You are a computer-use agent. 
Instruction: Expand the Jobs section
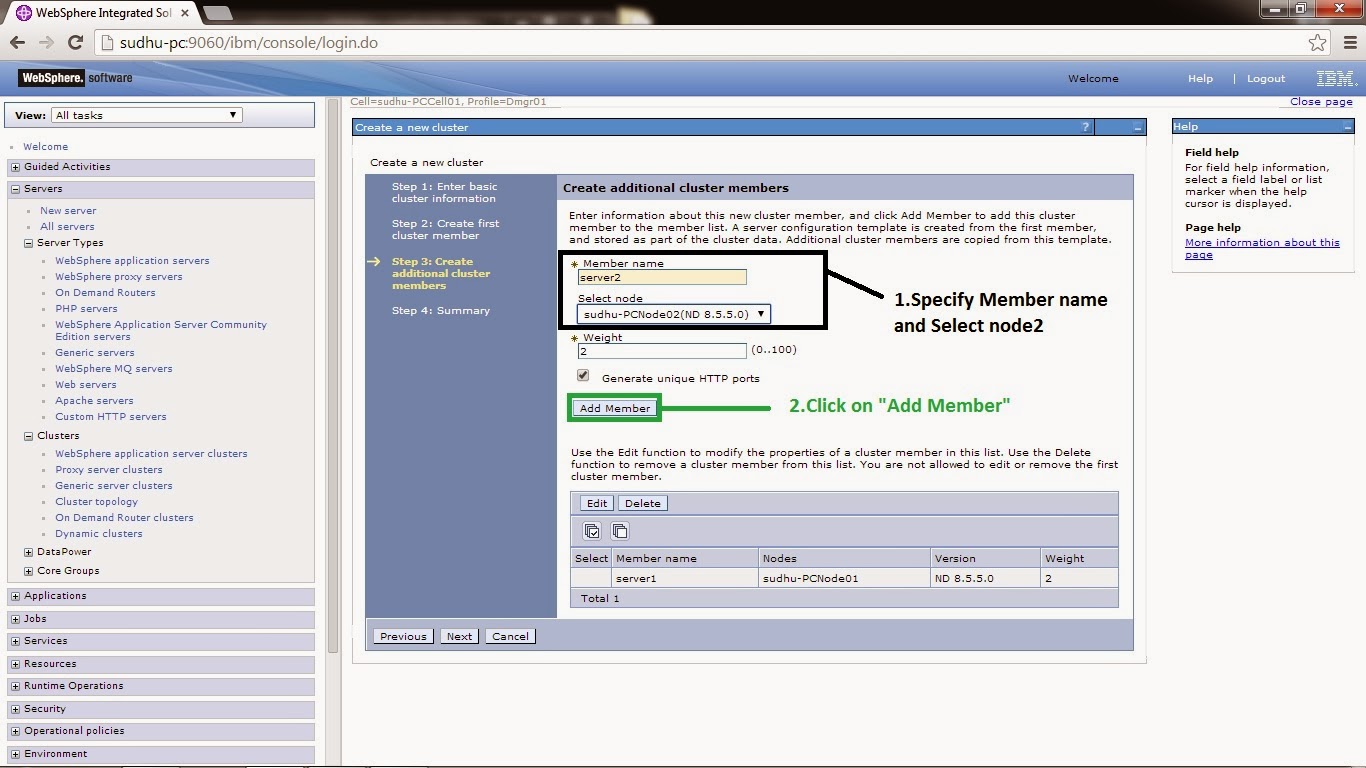[x=15, y=619]
